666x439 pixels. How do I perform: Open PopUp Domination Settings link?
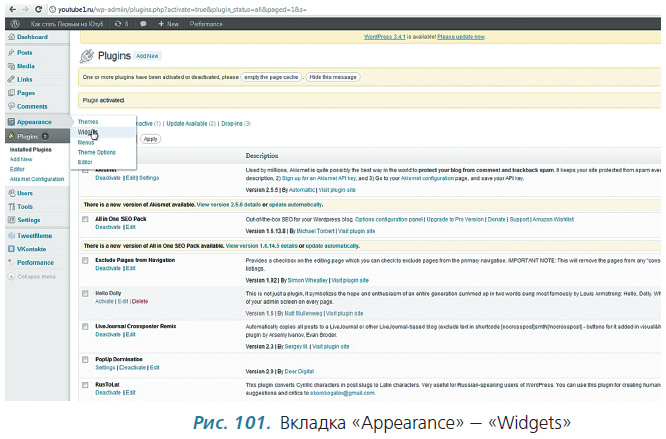tap(105, 368)
